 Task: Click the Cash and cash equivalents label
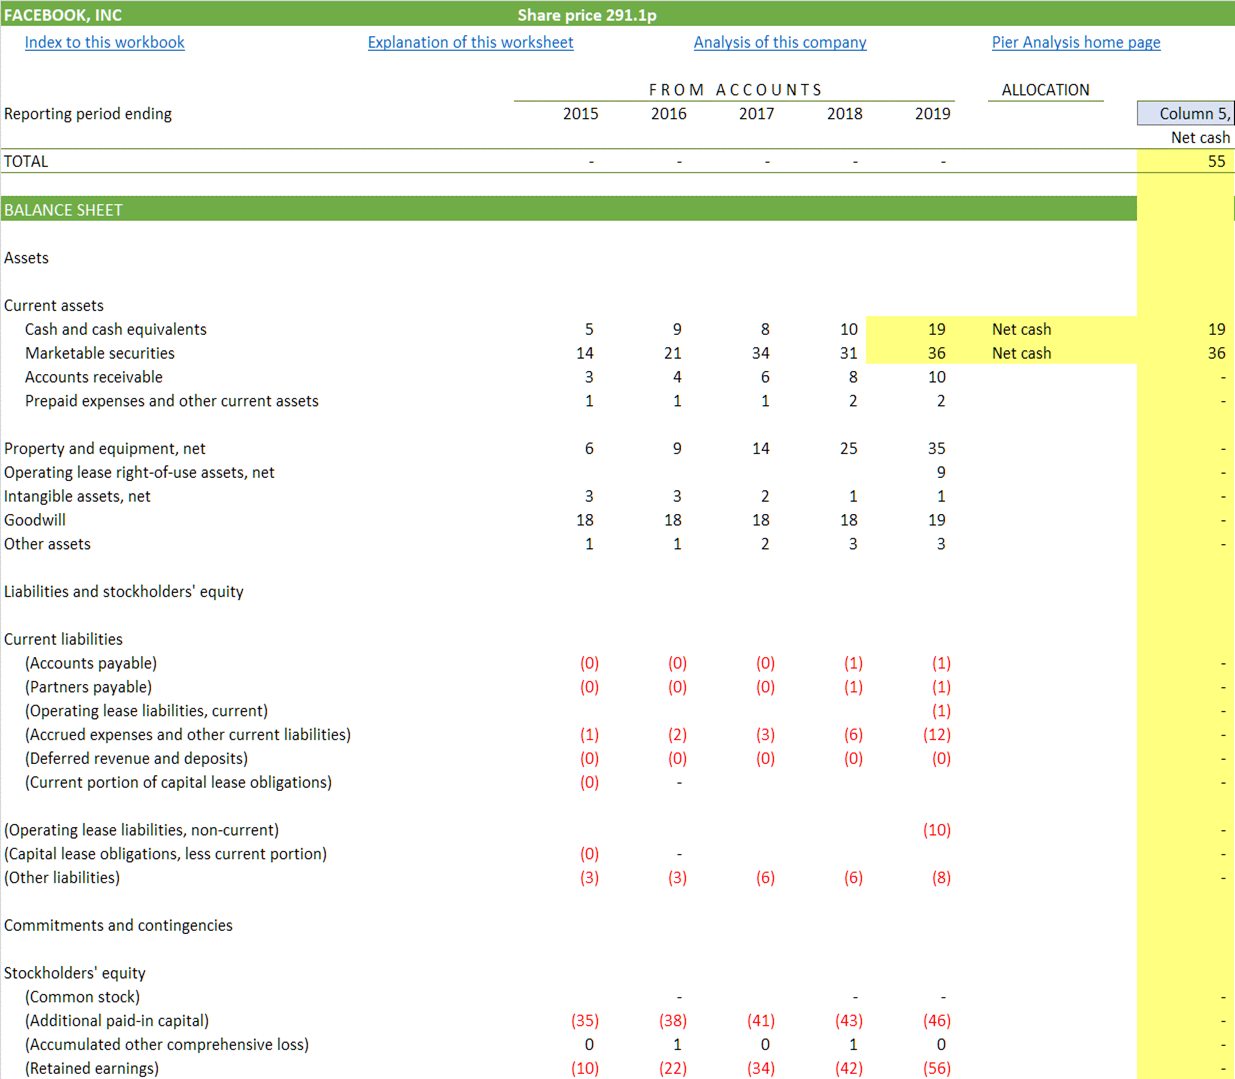pos(116,329)
